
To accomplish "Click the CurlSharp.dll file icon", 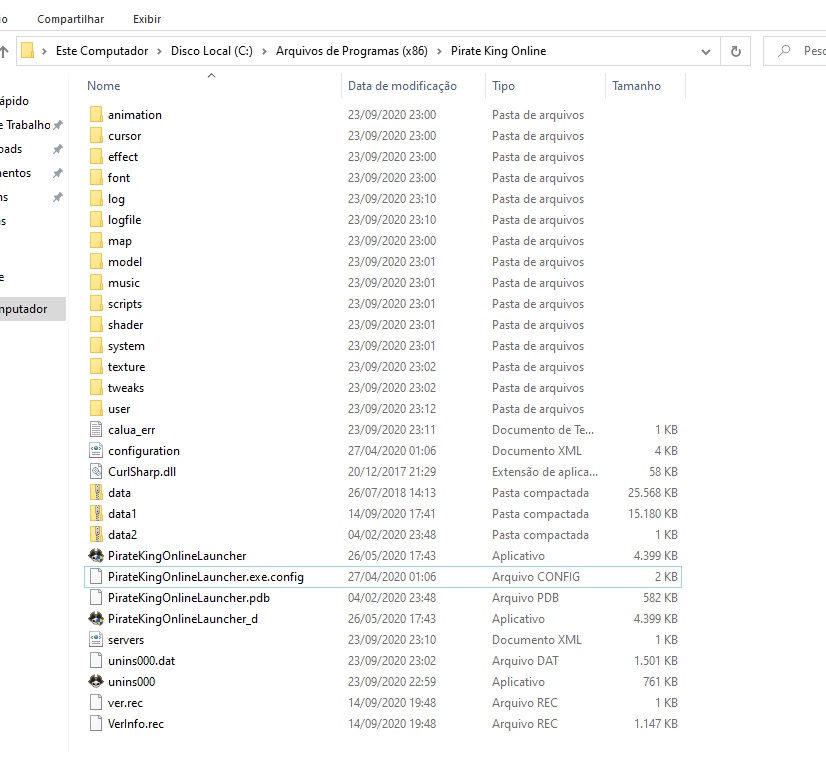I will 96,472.
